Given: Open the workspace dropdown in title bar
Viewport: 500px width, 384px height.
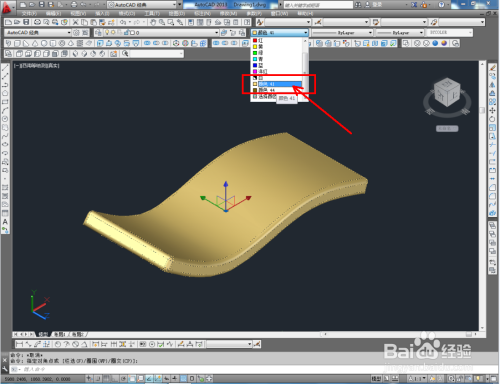Looking at the screenshot, I should 143,5.
